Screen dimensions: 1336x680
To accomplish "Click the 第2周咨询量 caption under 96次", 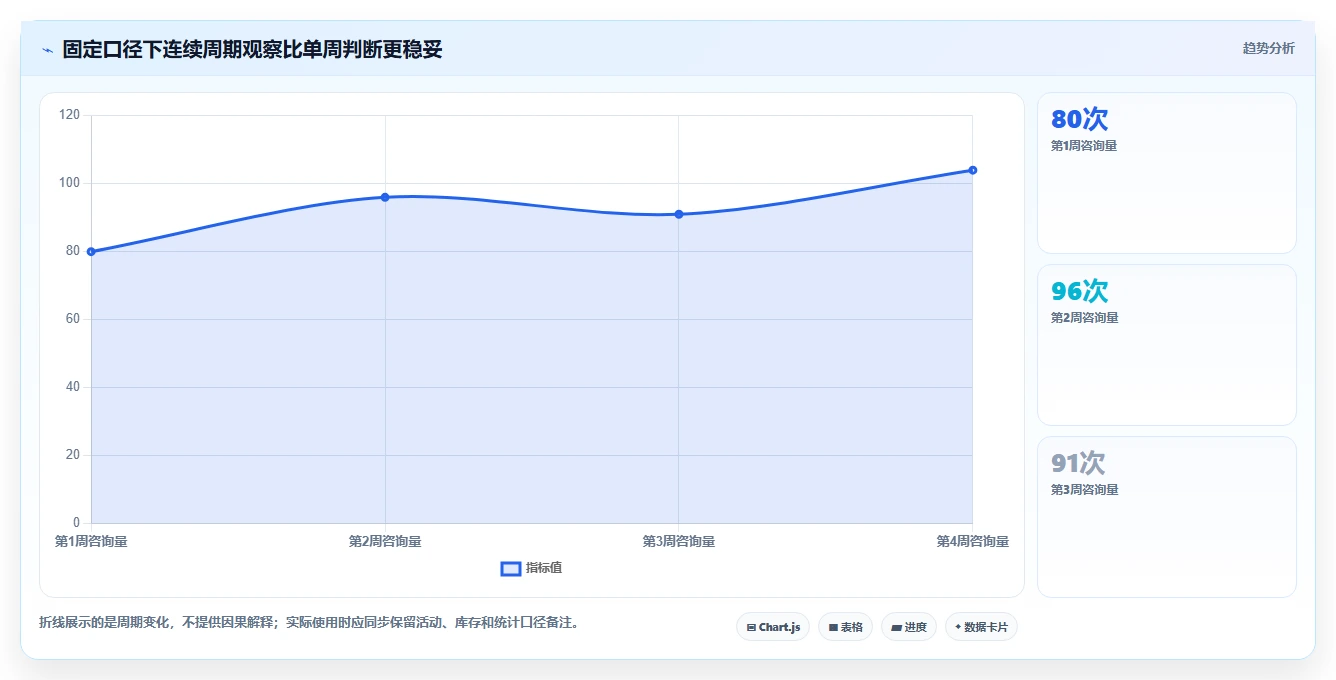I will point(1084,318).
